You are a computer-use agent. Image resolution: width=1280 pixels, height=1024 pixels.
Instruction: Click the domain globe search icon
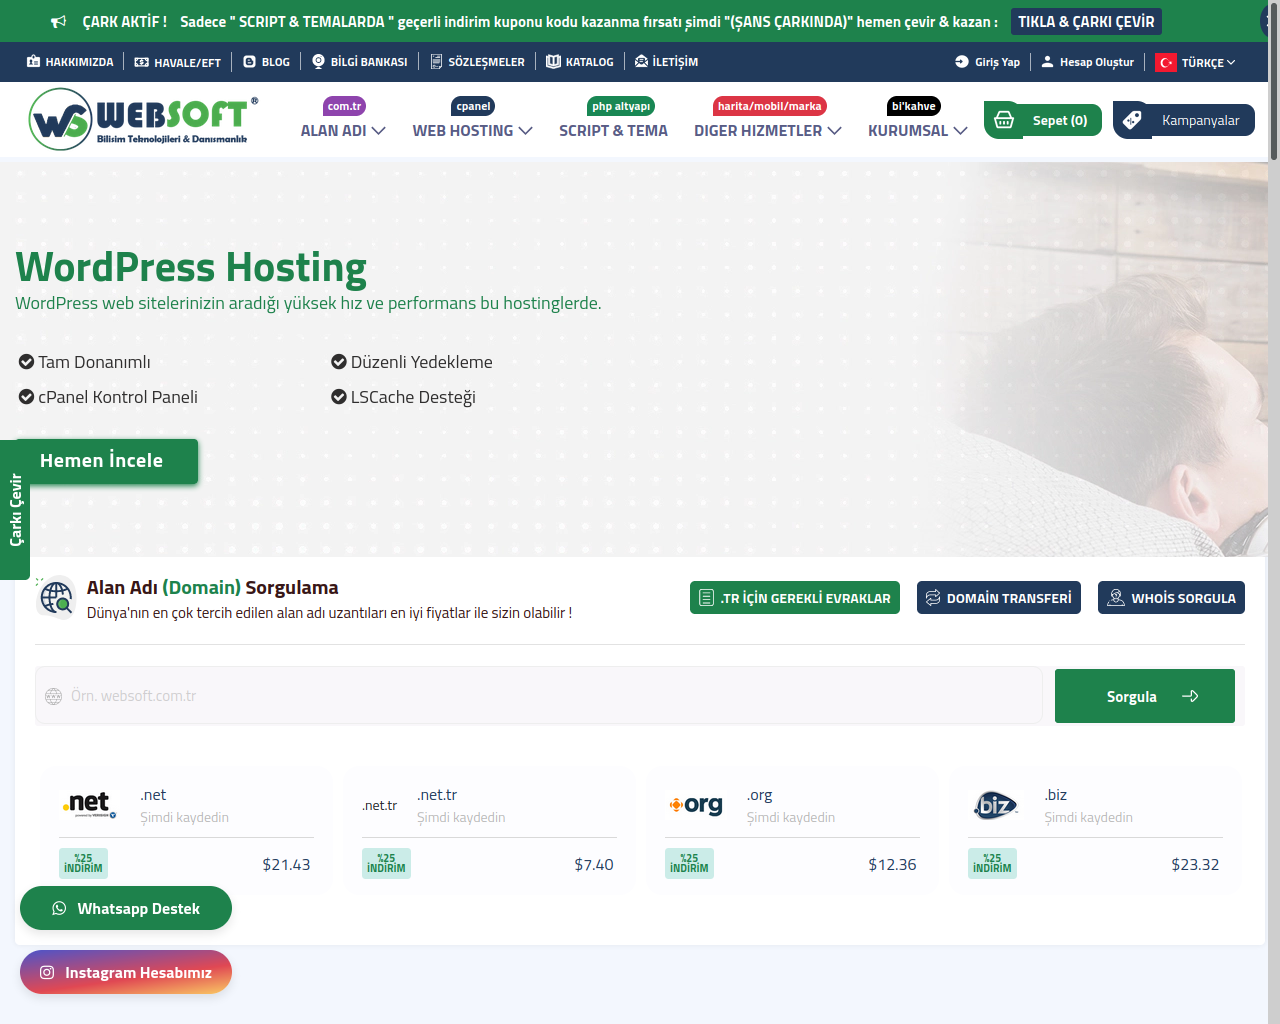(56, 598)
